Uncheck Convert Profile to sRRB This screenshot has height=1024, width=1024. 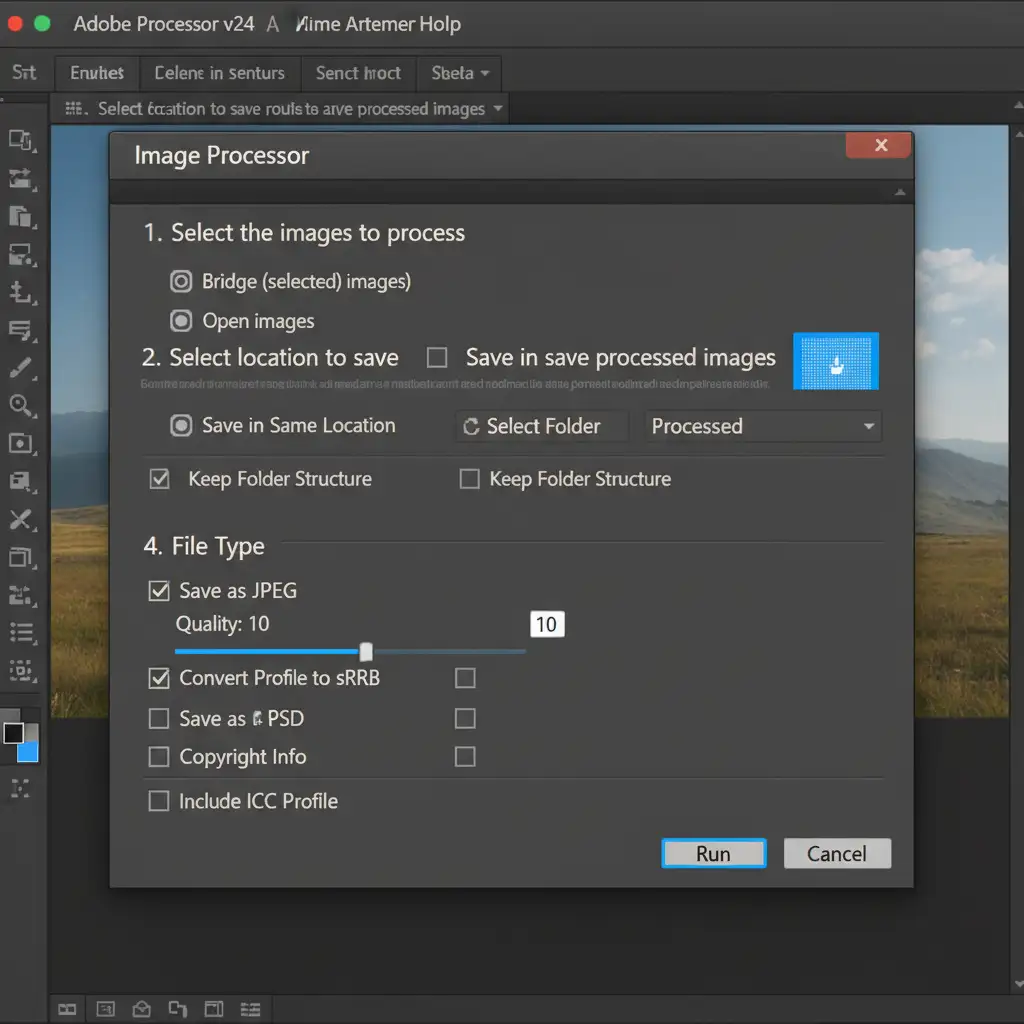click(159, 678)
